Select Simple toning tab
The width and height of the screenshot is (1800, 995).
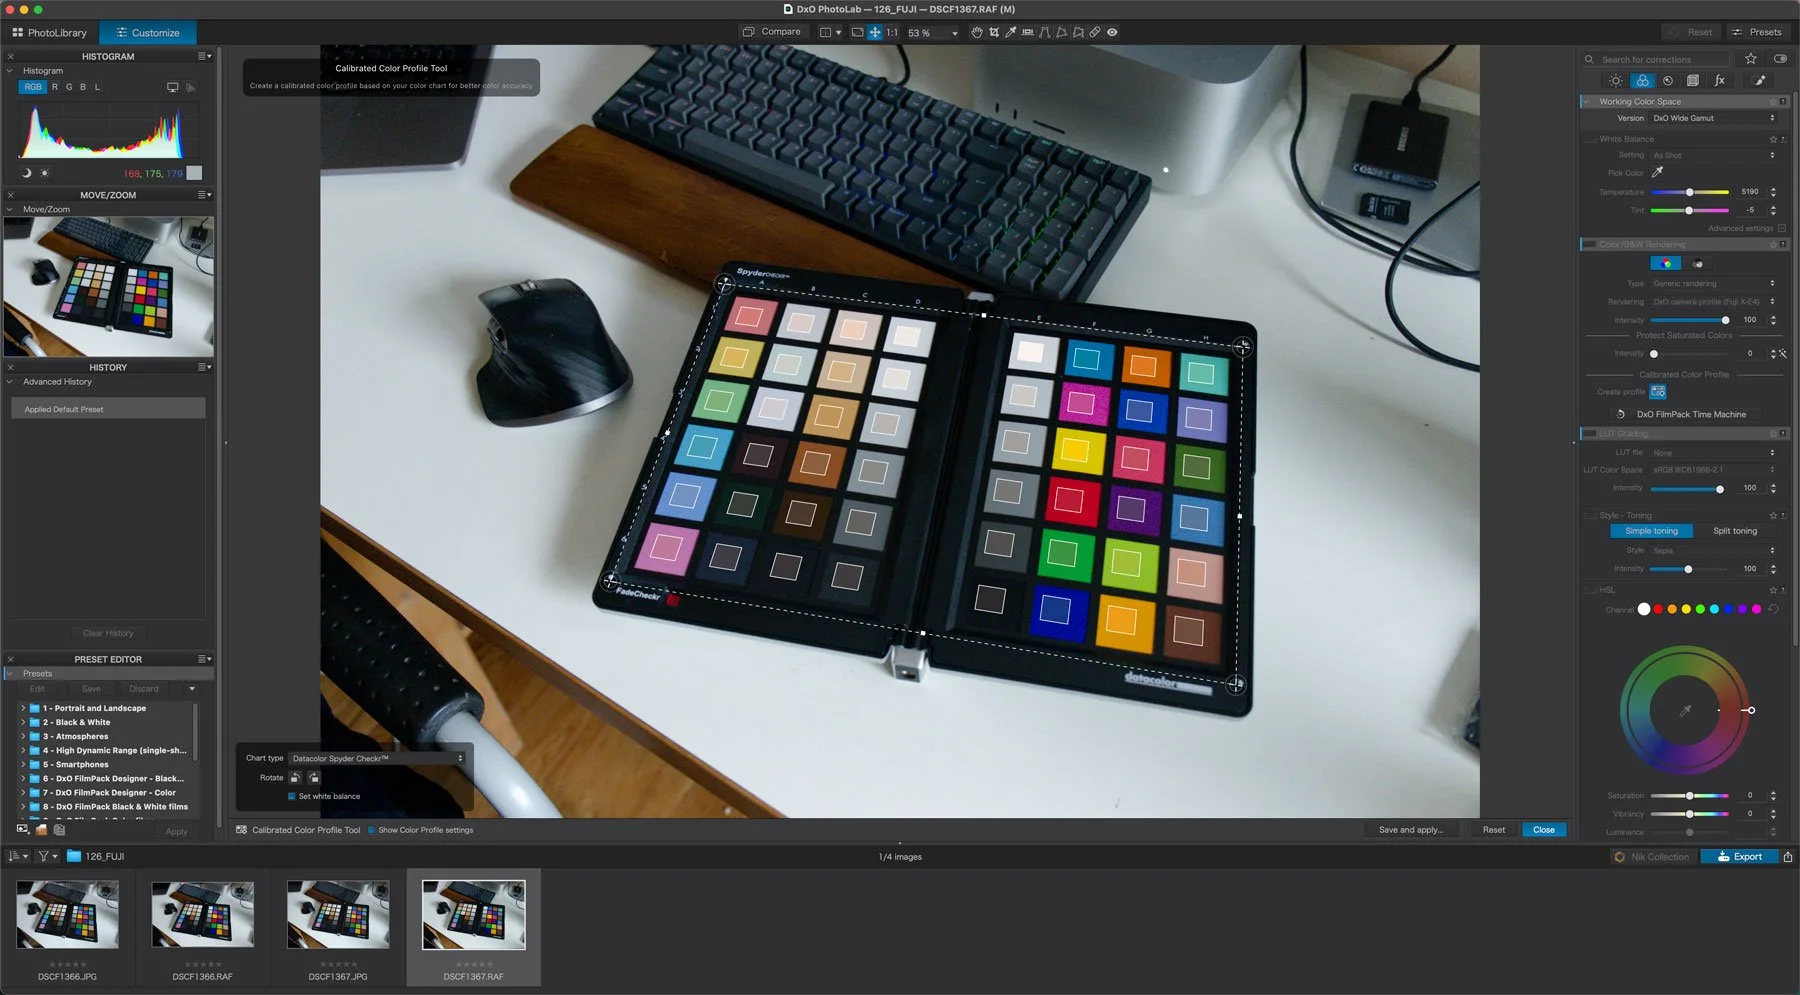1651,531
